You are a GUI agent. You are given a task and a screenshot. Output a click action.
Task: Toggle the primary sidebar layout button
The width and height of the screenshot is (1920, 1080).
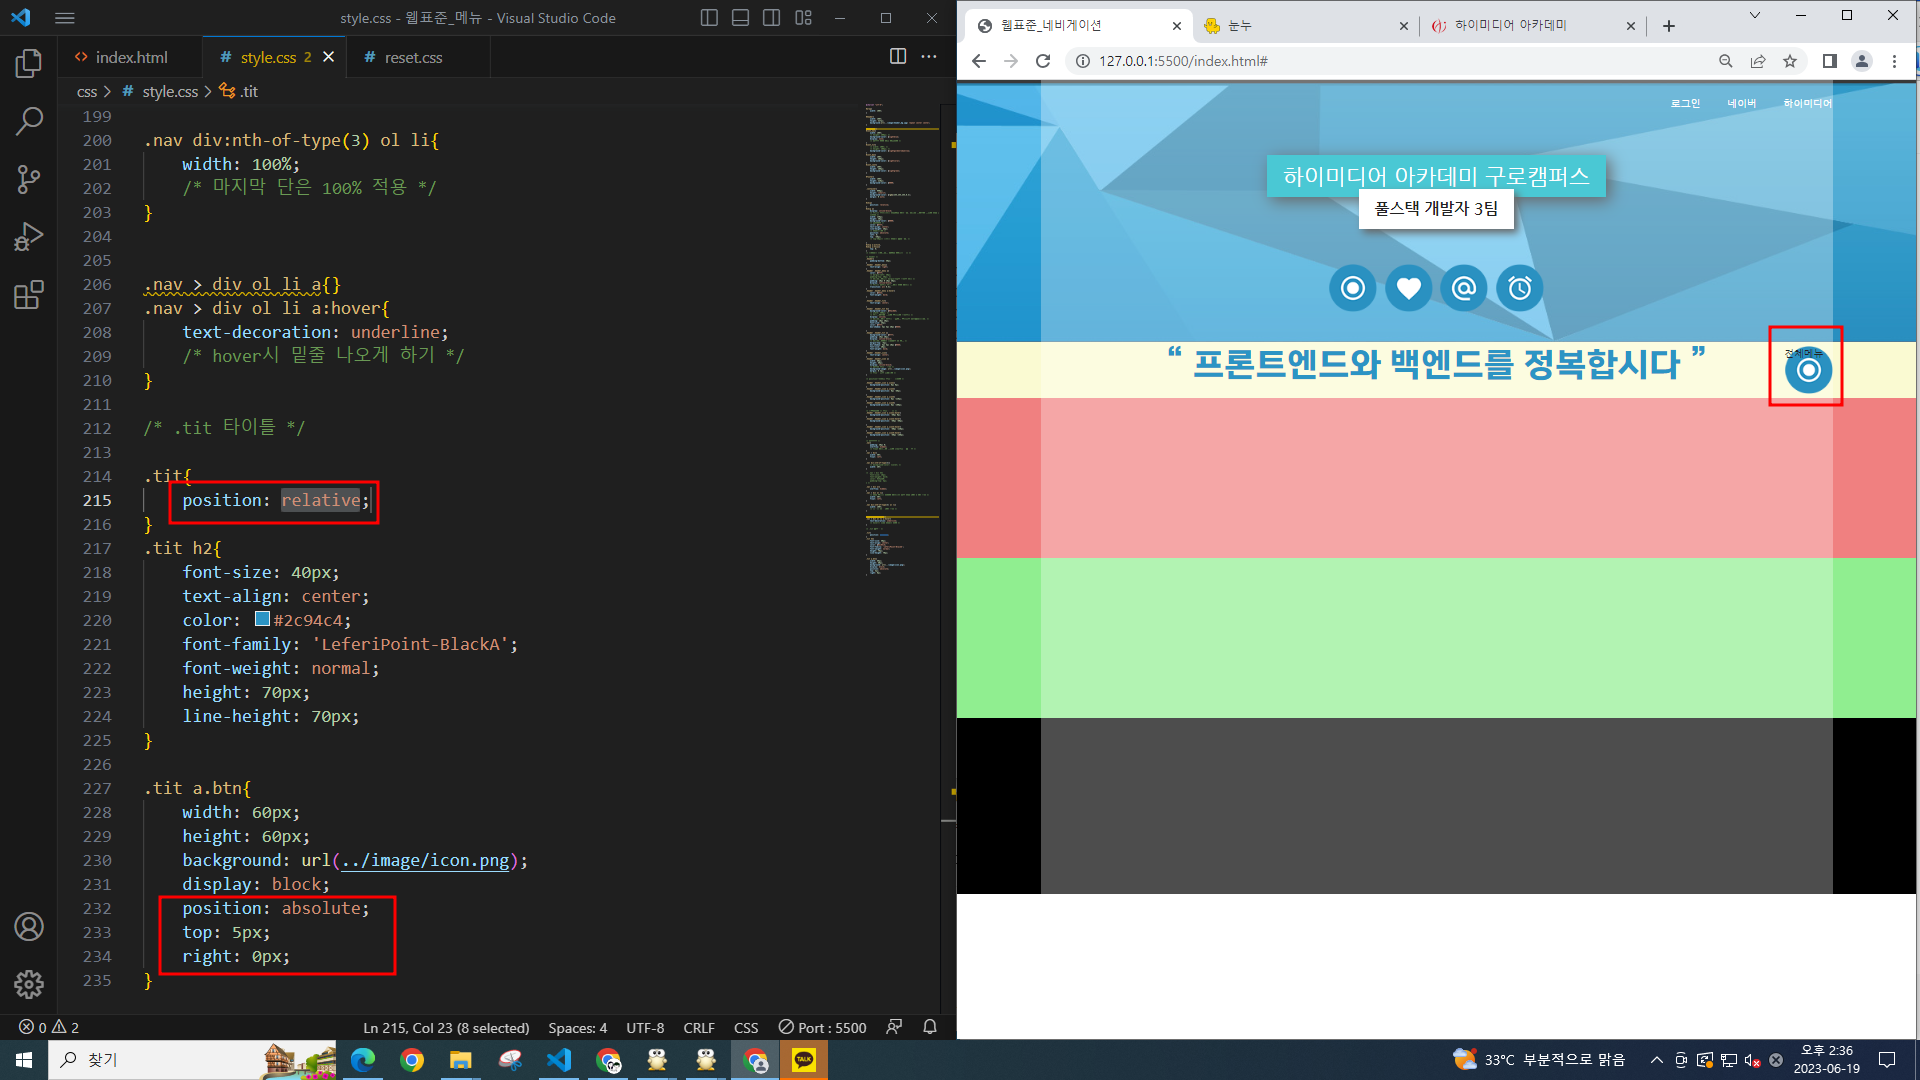pos(709,18)
